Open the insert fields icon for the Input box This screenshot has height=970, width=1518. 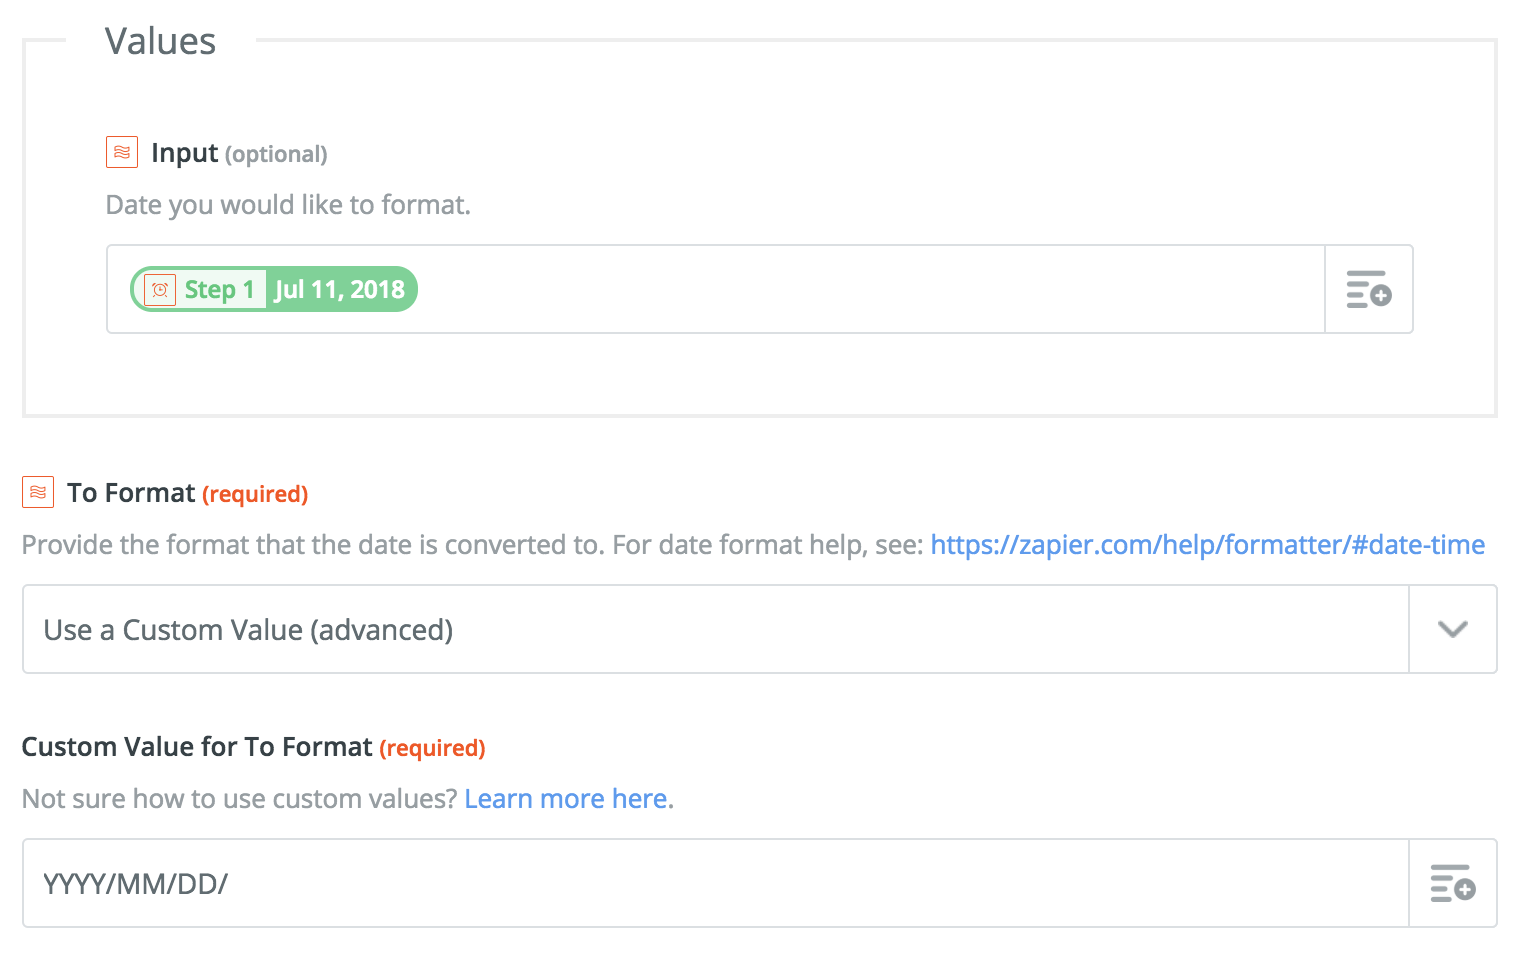coord(1368,289)
